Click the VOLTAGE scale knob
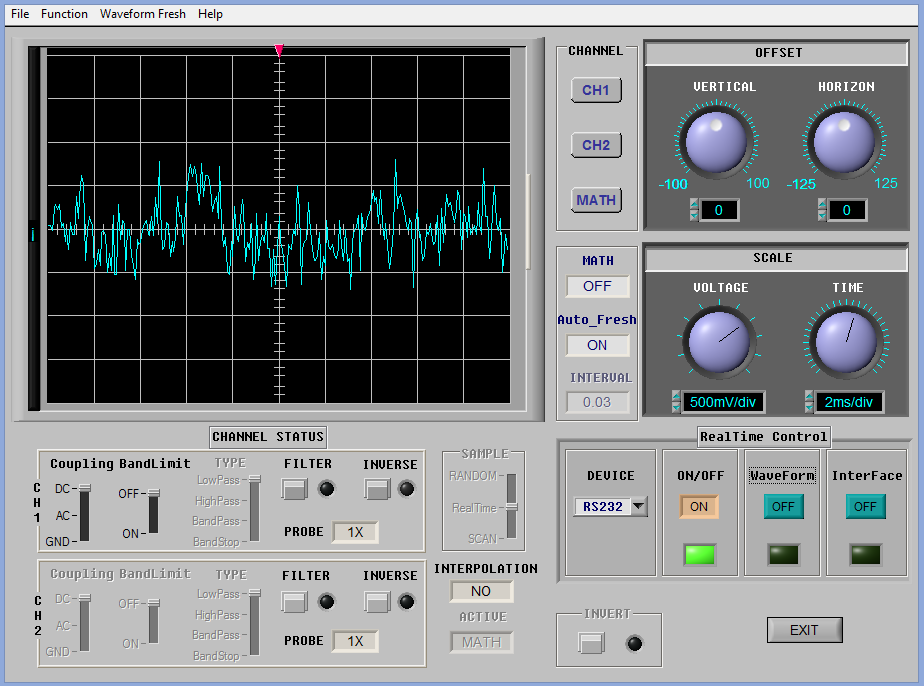The image size is (924, 686). point(719,341)
